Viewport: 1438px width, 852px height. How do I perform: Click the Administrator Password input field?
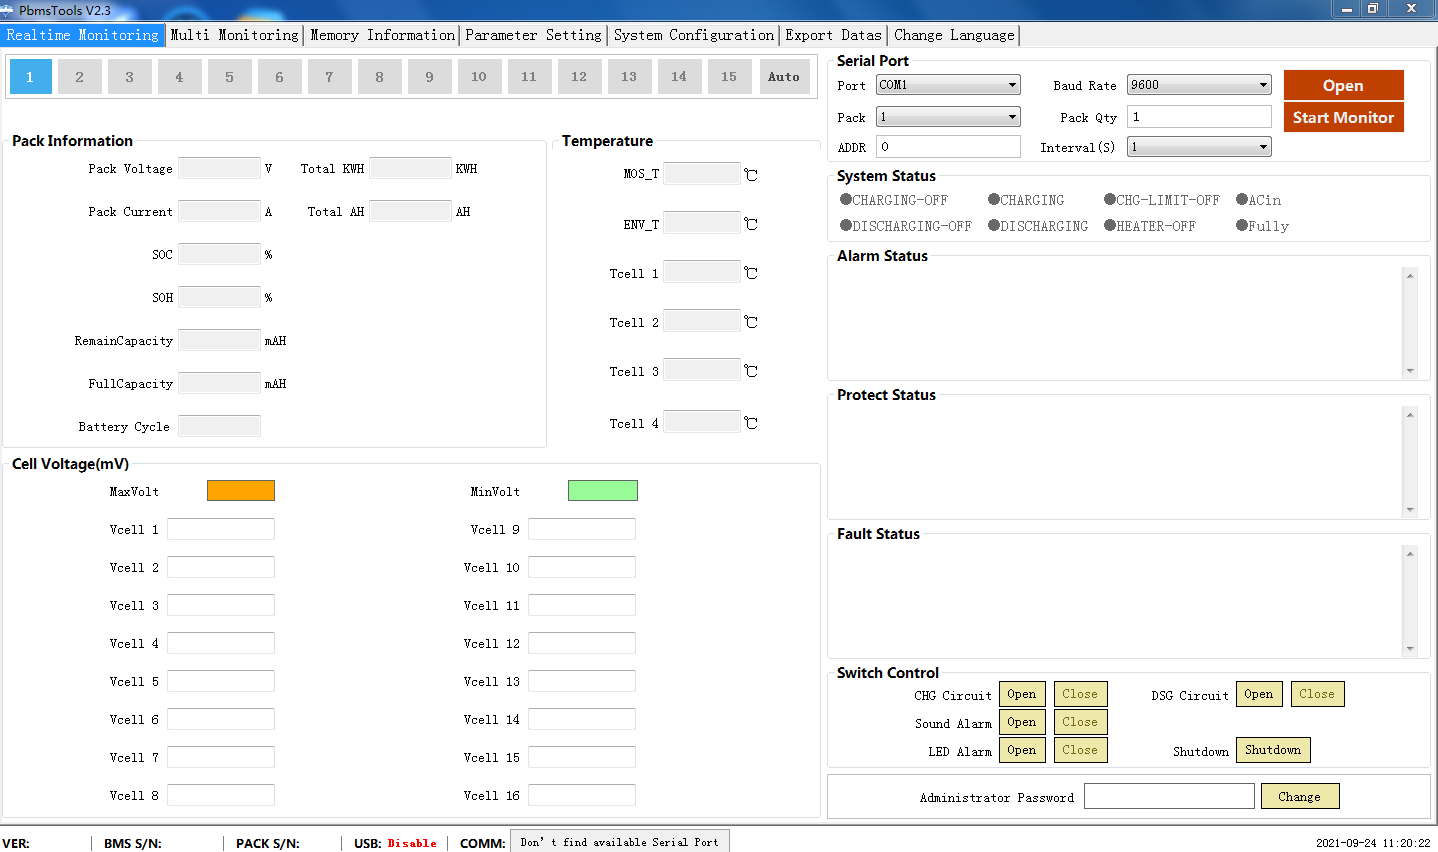click(1168, 796)
